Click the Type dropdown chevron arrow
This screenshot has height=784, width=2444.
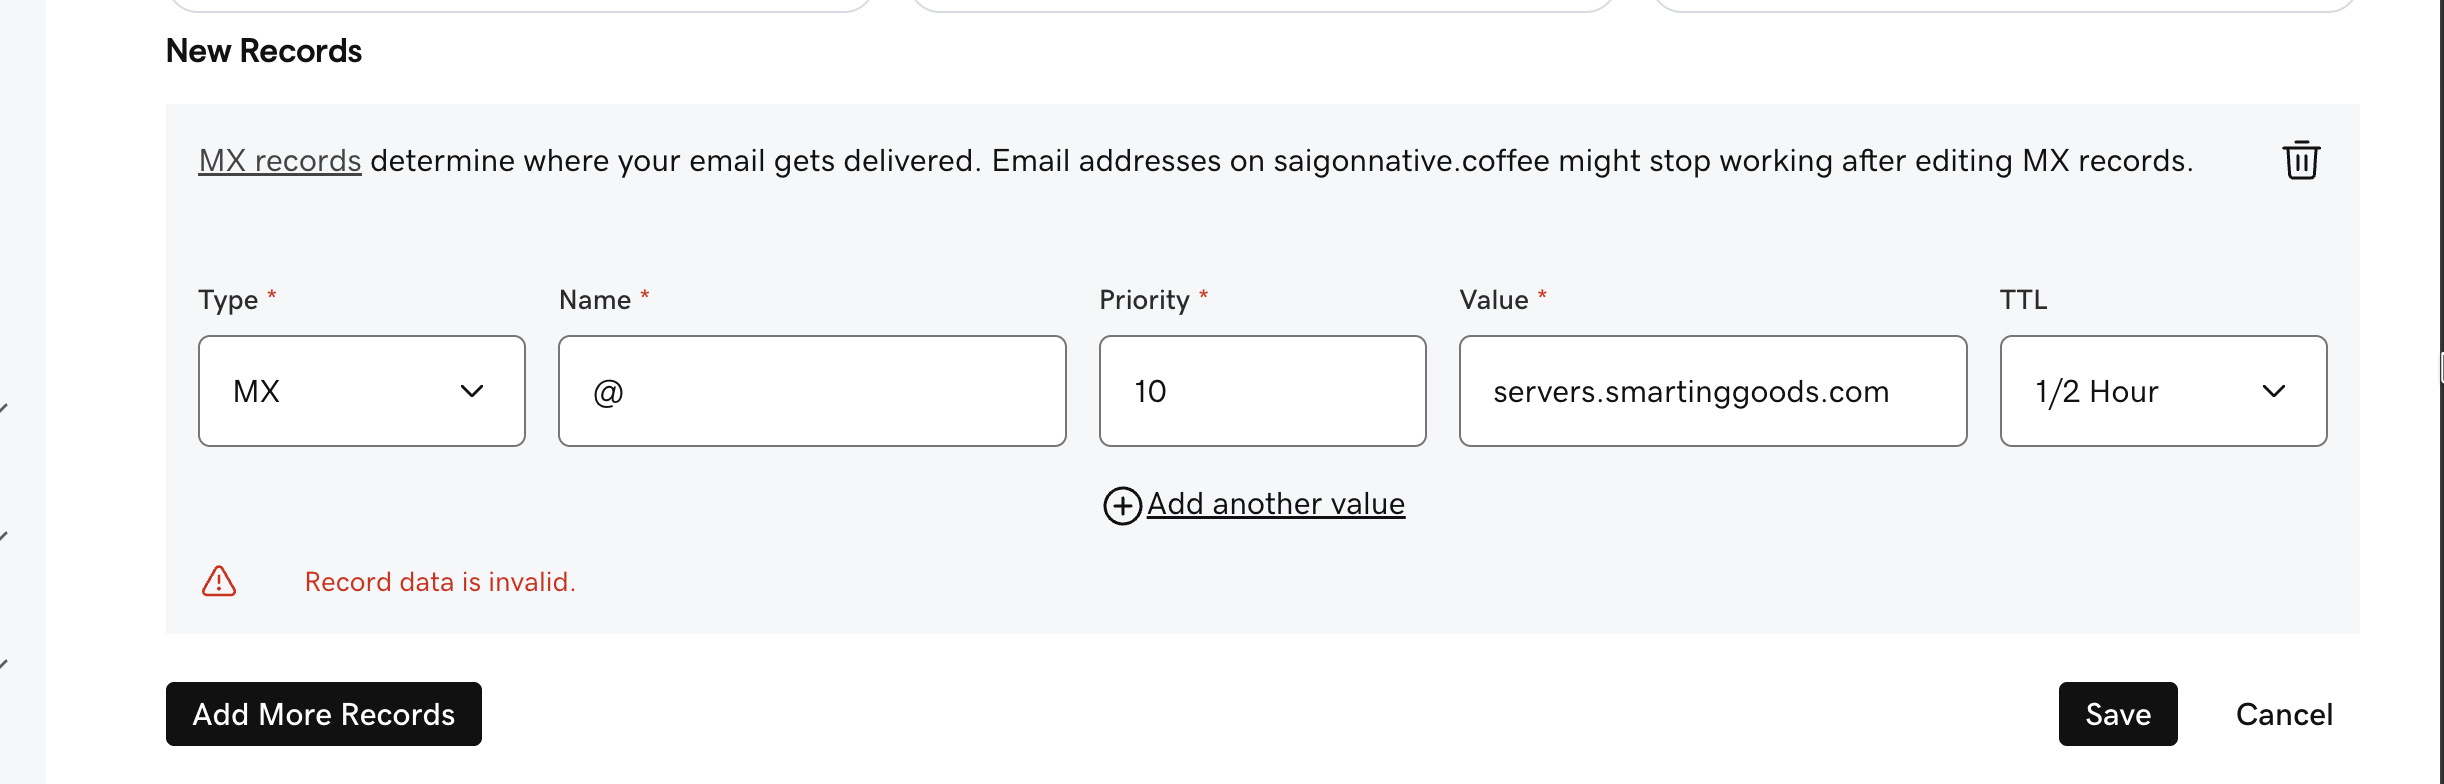(472, 391)
